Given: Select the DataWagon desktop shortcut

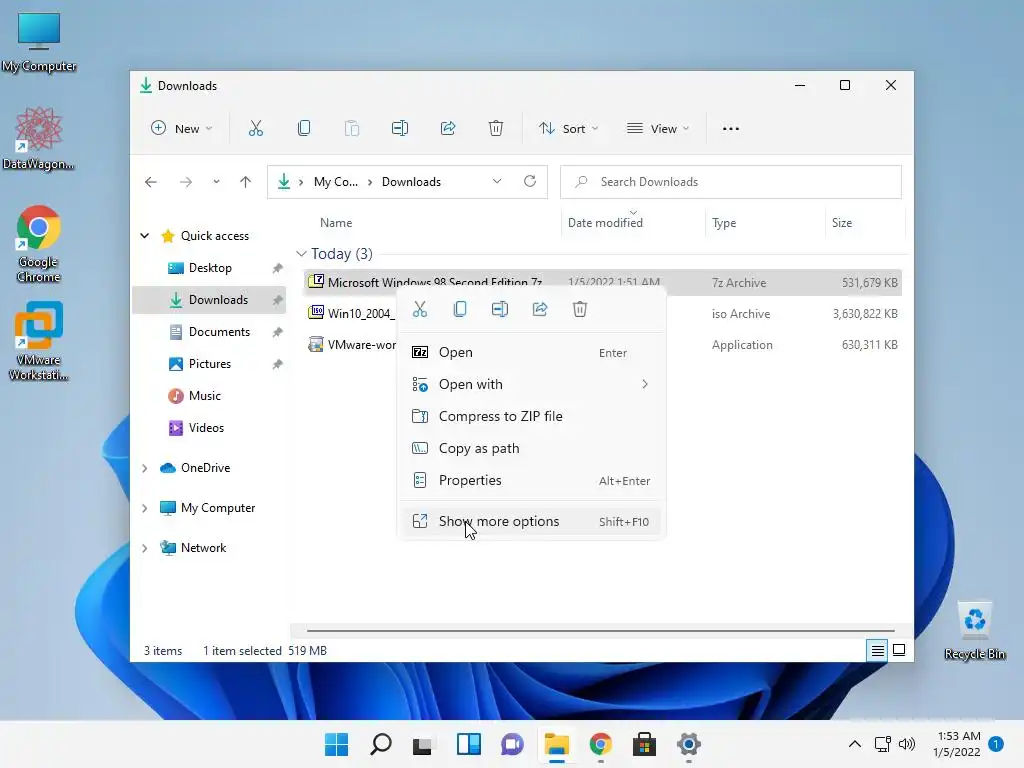Looking at the screenshot, I should pos(39,138).
